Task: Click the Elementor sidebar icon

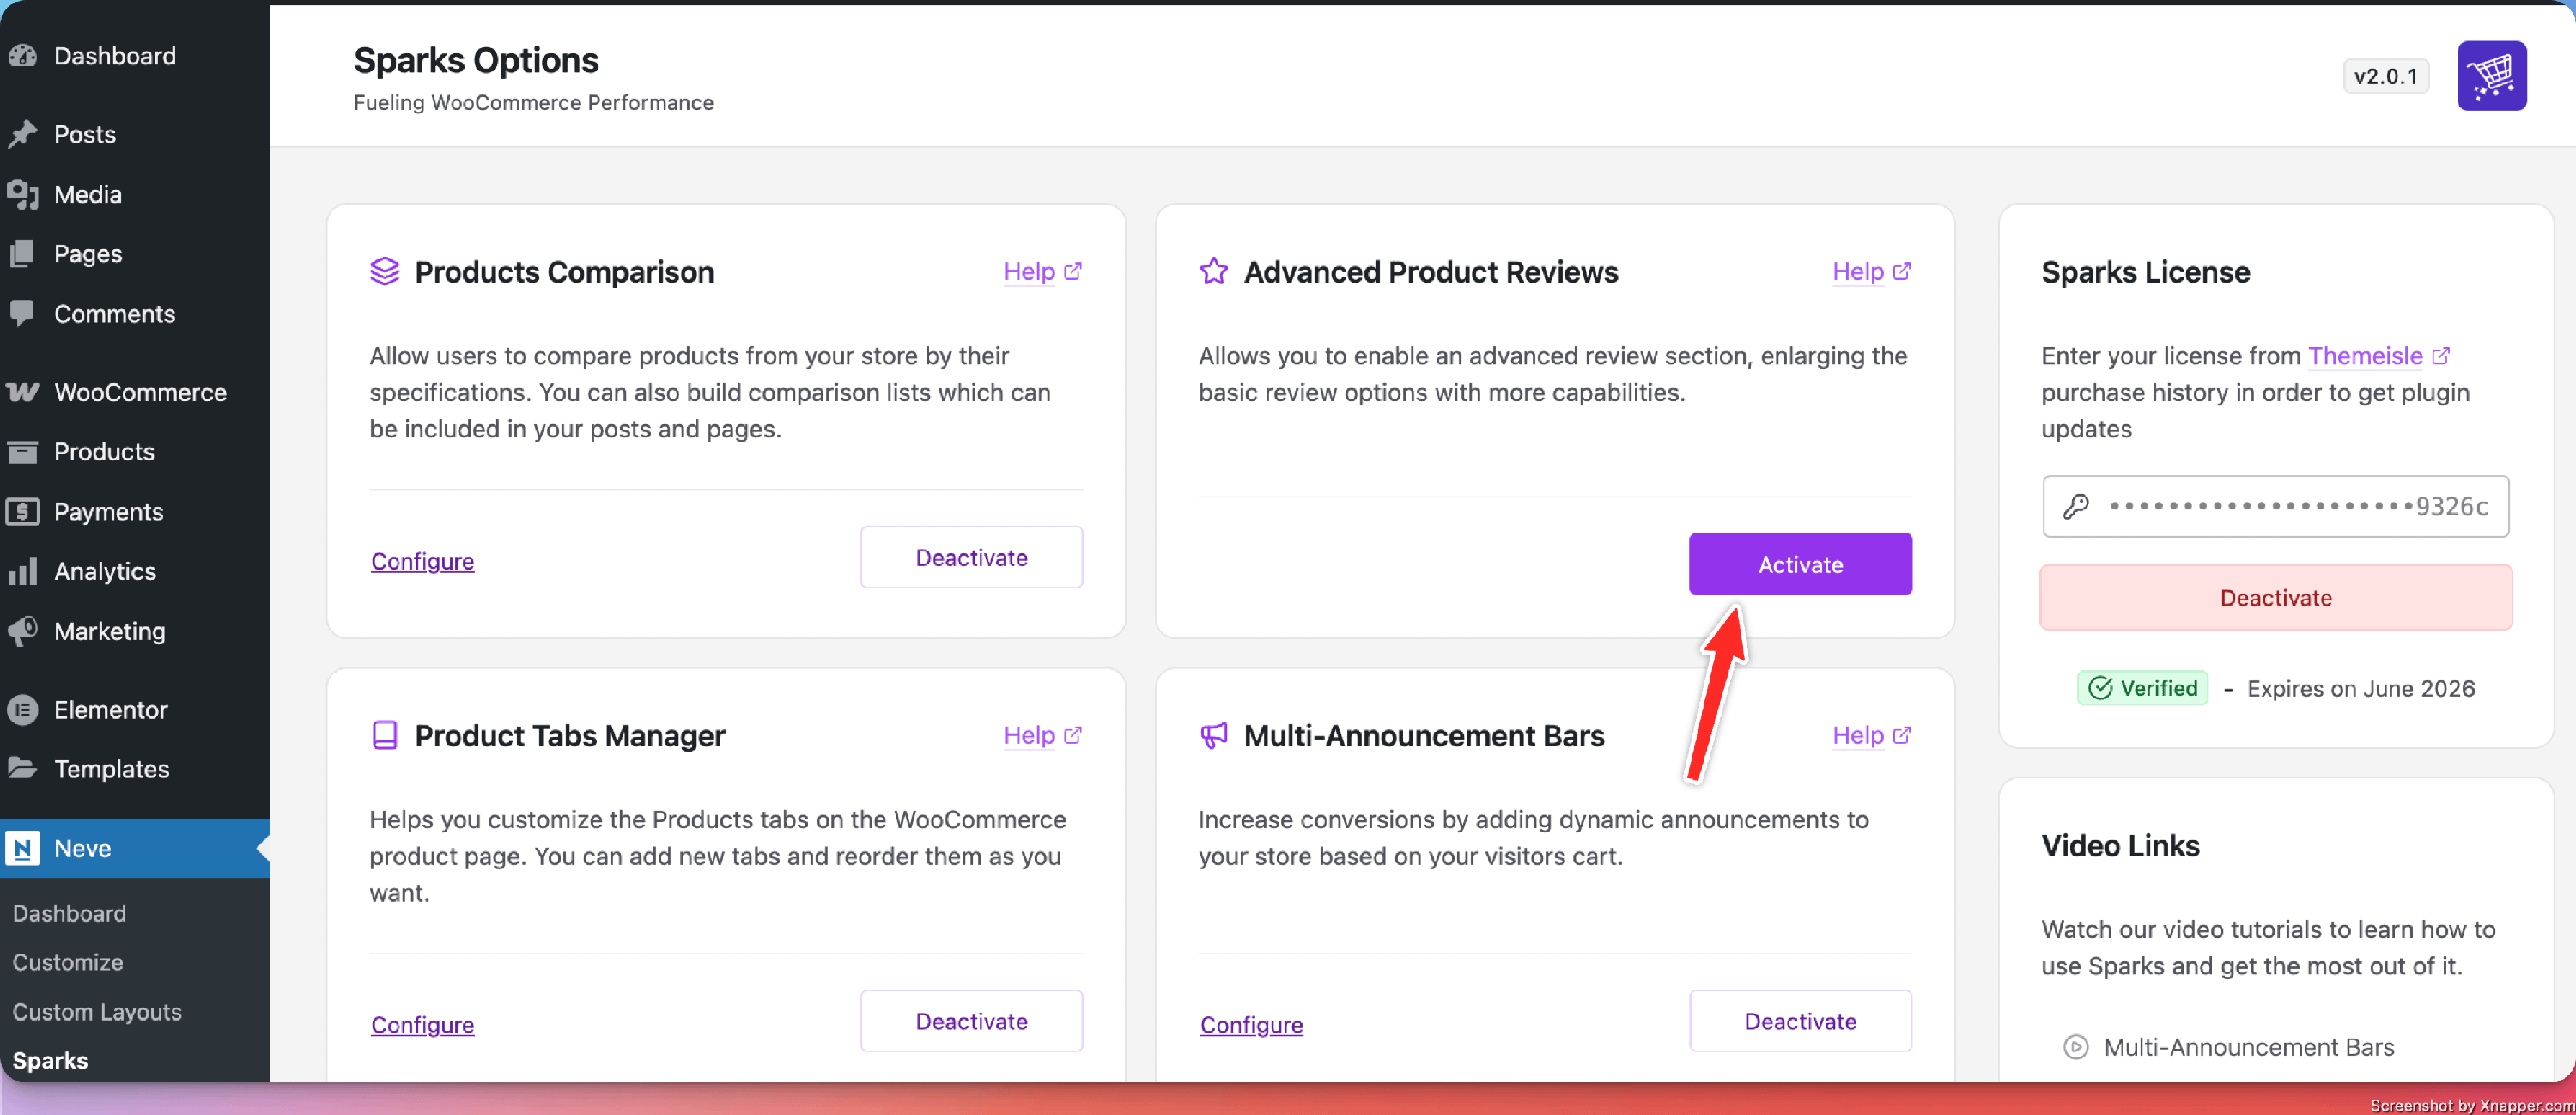Action: (23, 710)
